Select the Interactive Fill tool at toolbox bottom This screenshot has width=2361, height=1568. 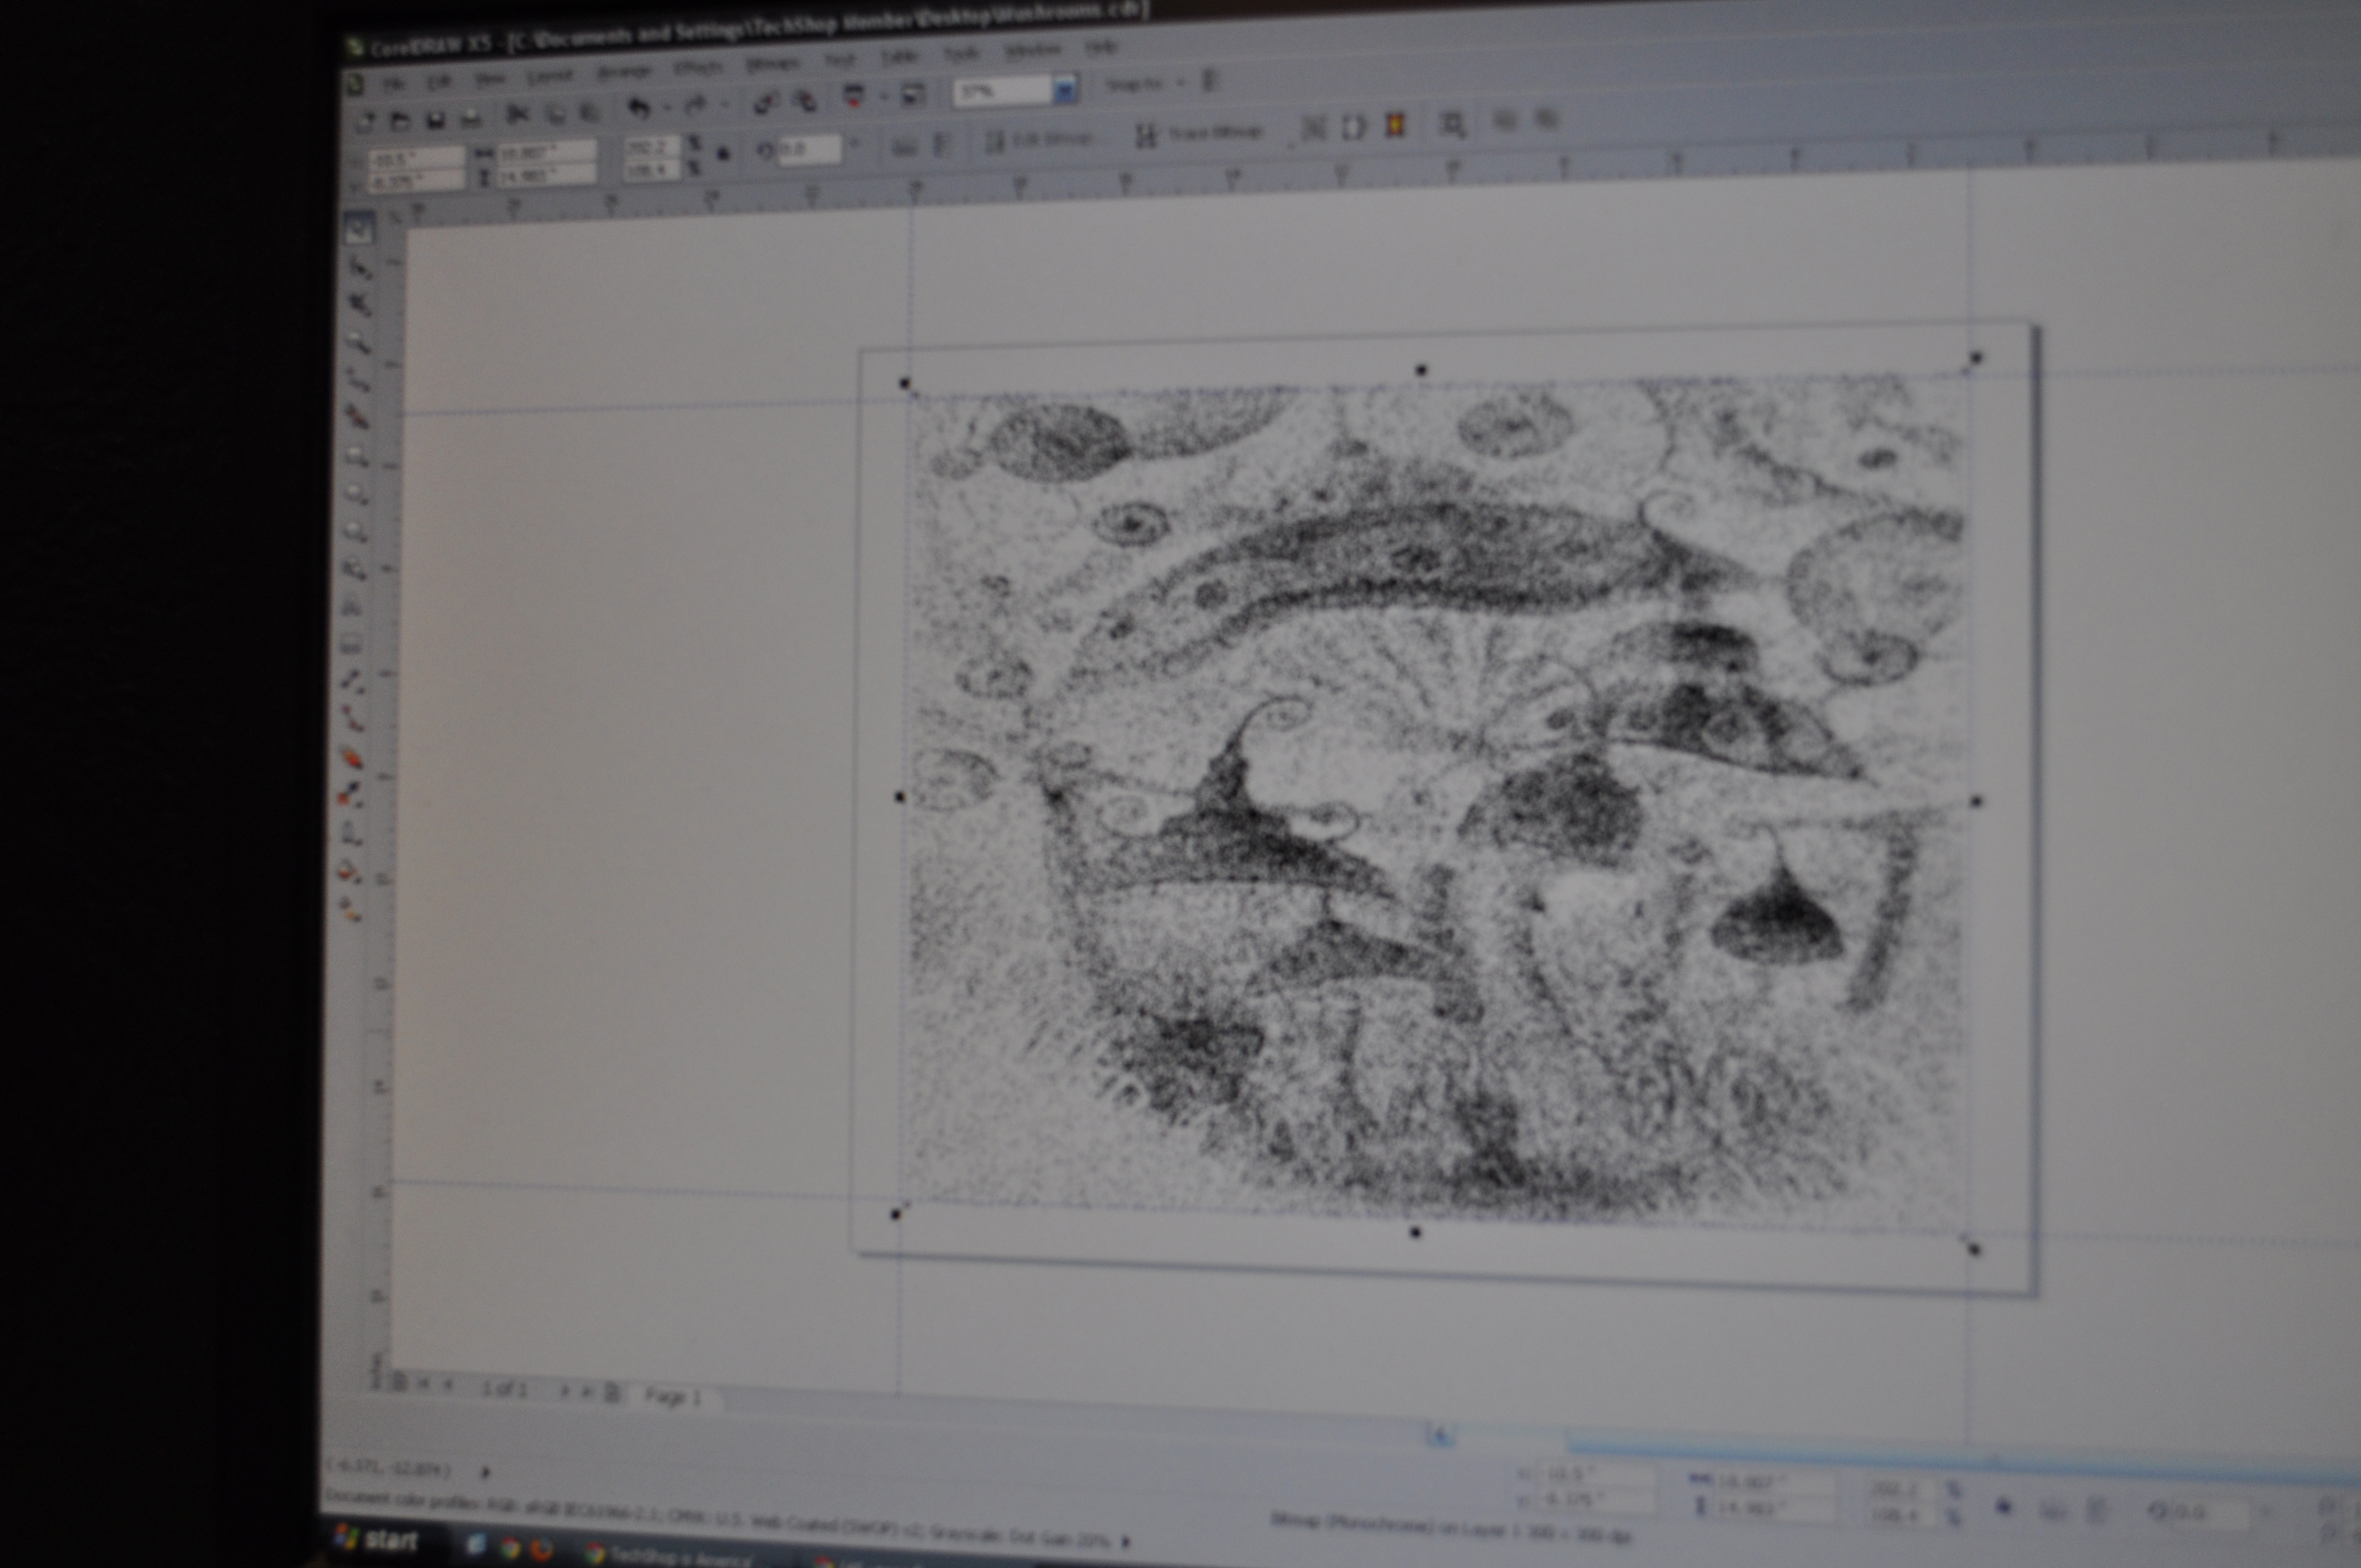pos(349,909)
